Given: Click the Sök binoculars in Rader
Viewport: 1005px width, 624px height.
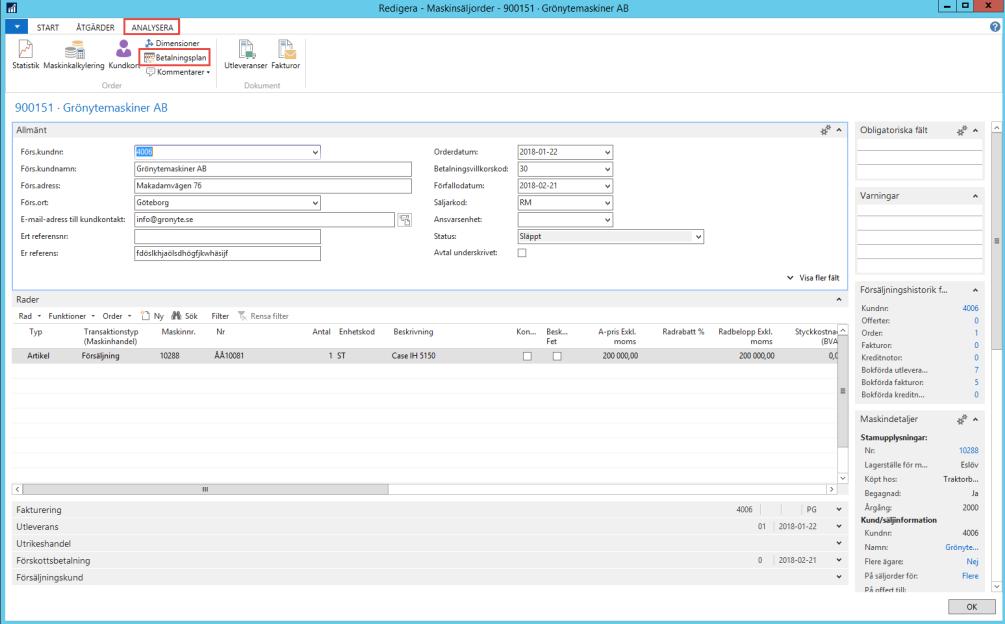Looking at the screenshot, I should click(185, 316).
